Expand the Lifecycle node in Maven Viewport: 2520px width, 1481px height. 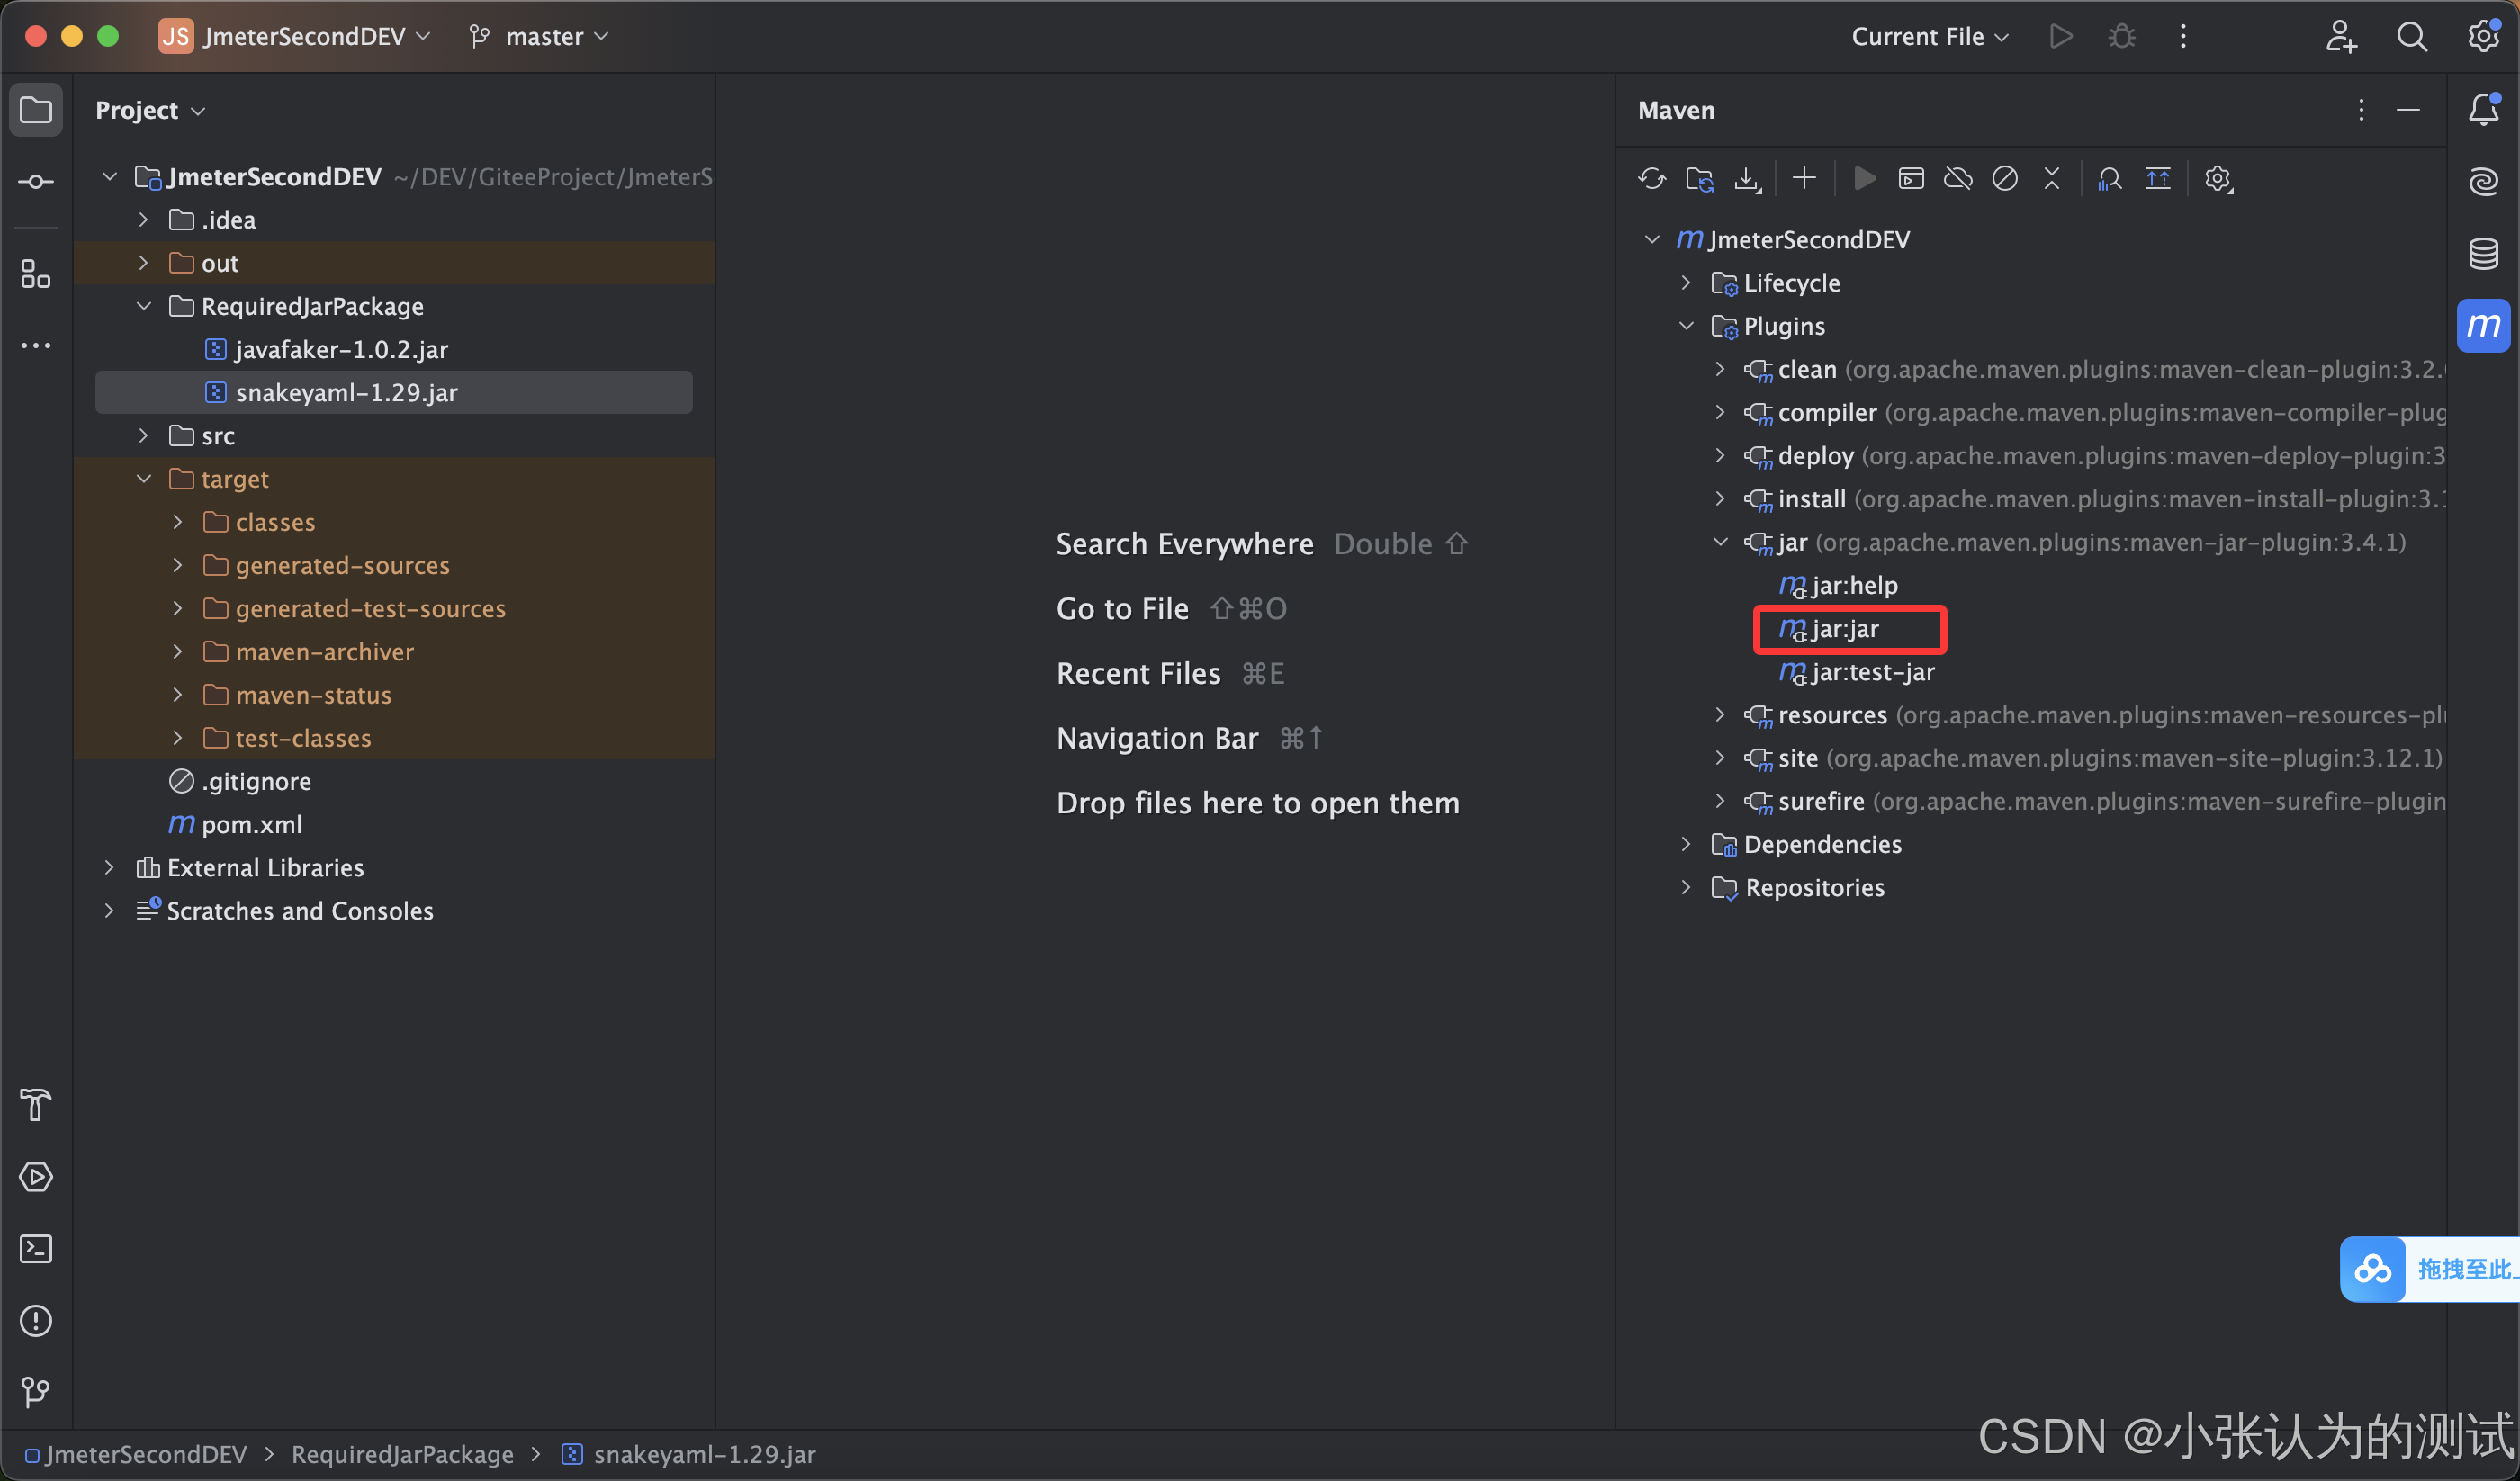click(1686, 283)
